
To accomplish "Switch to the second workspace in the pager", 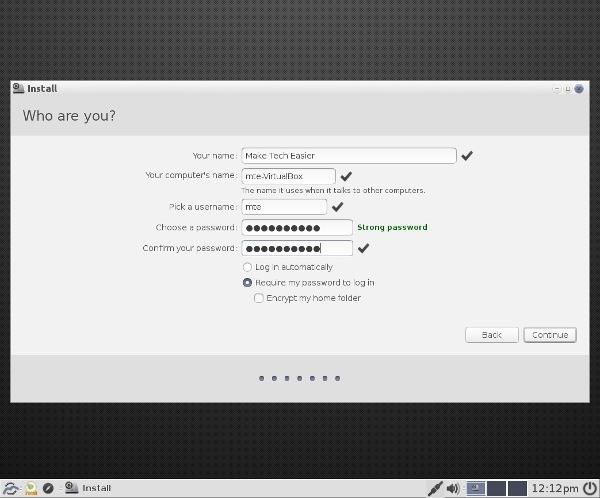I will (x=496, y=488).
